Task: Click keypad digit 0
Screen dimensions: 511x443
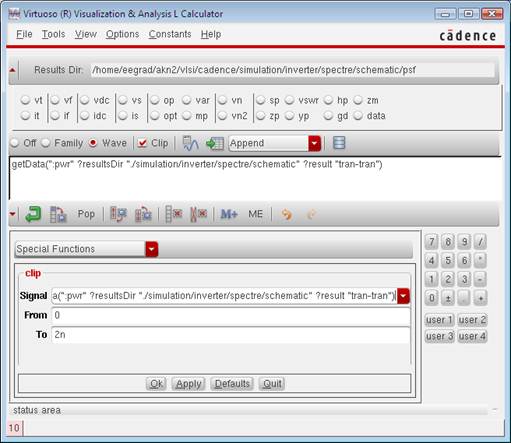Action: click(431, 298)
